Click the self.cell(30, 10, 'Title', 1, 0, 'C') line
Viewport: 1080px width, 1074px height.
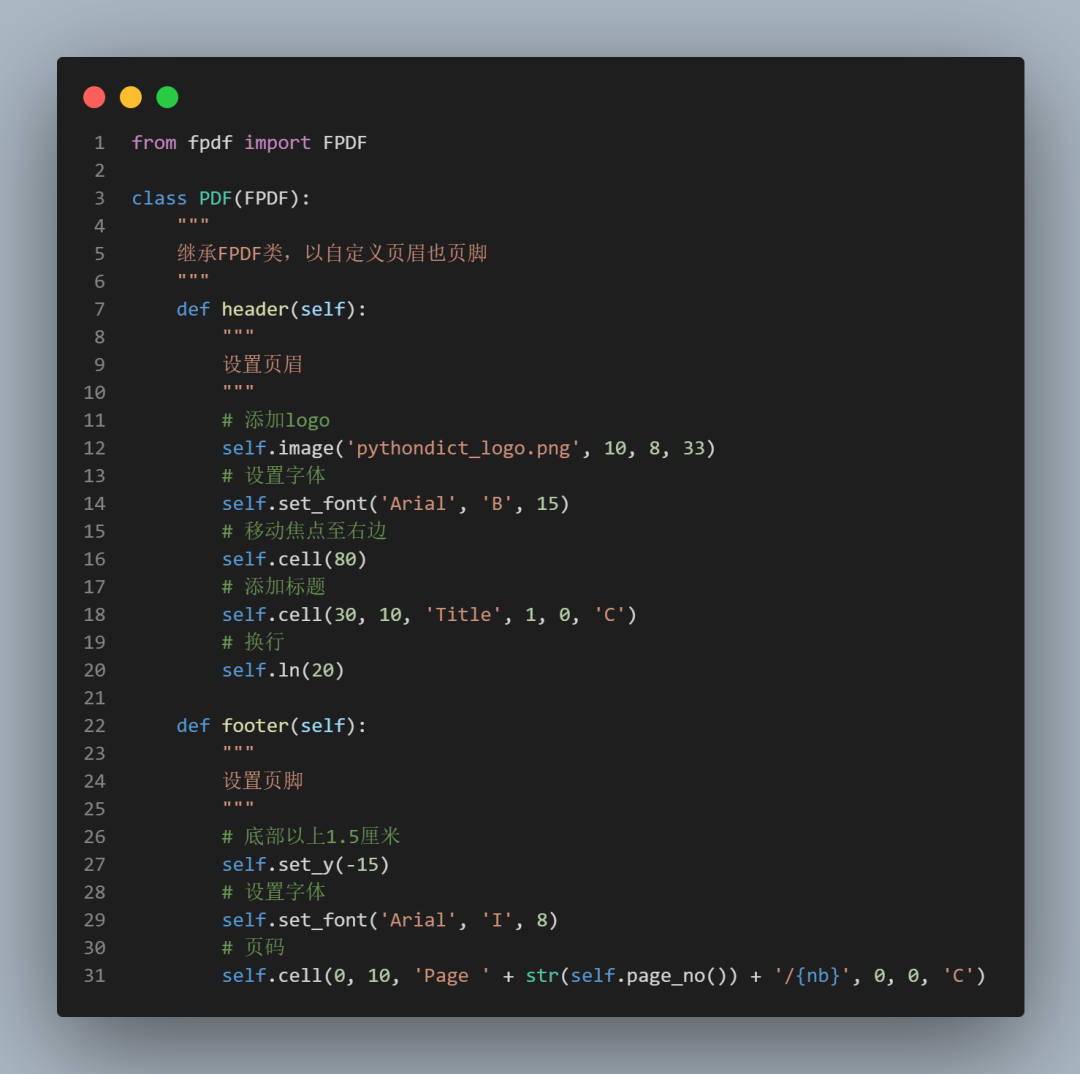(429, 615)
